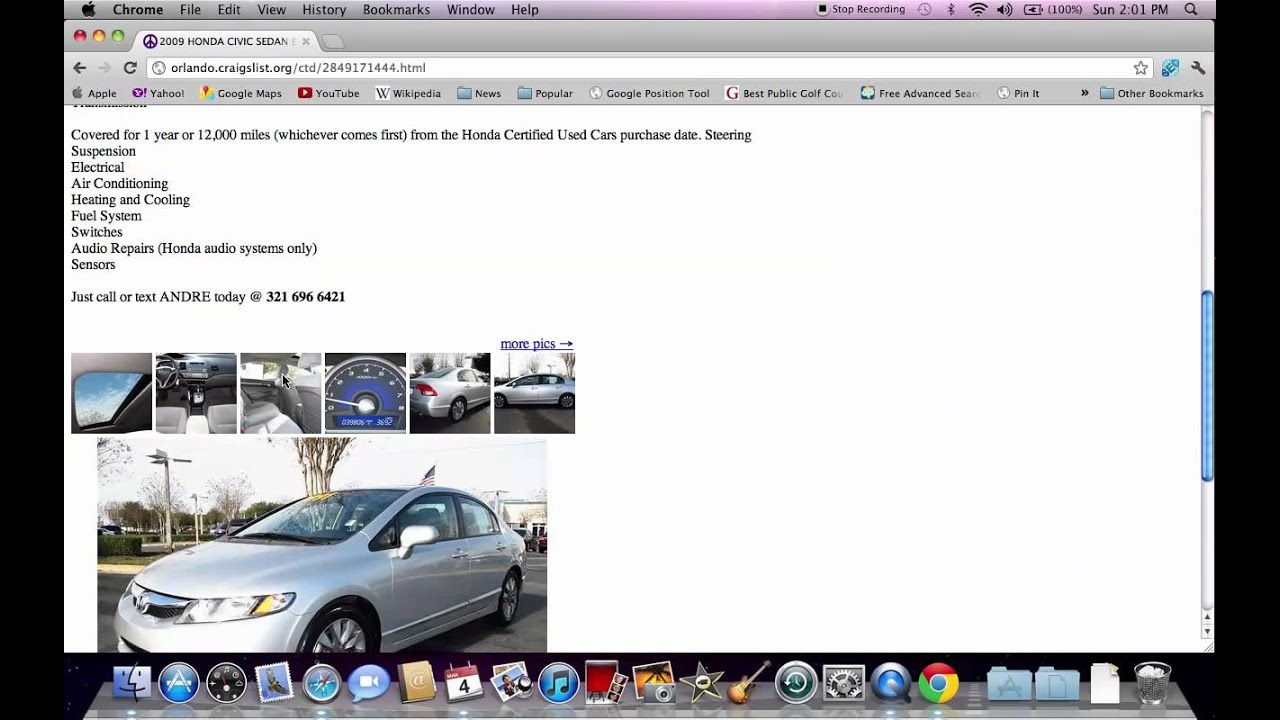
Task: Click the scrollbar down arrow
Action: pos(1207,632)
